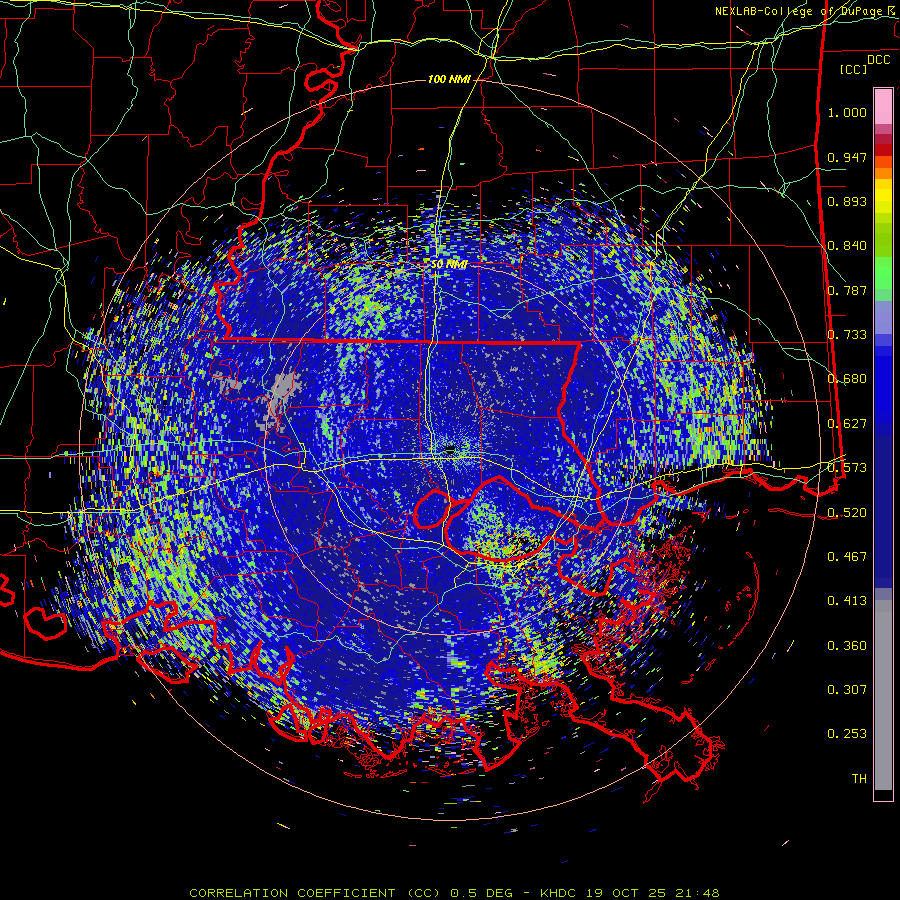
Task: Click the 0.733 scale value
Action: pyautogui.click(x=847, y=335)
